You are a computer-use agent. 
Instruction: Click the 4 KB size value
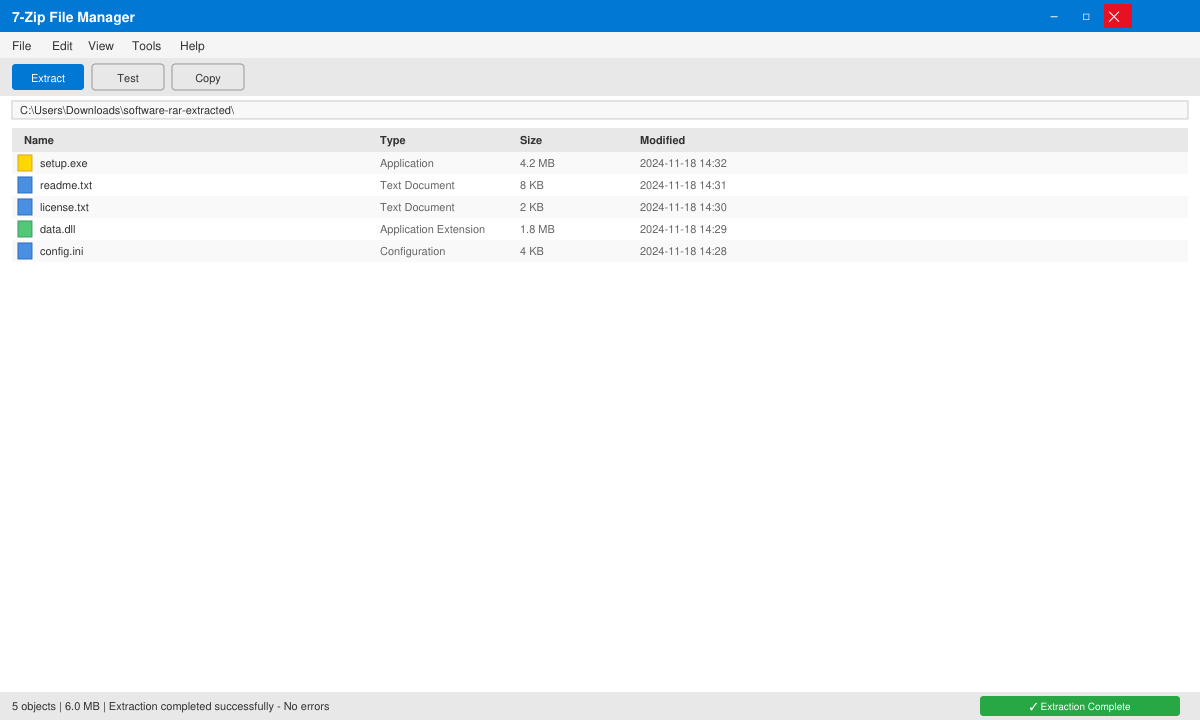532,251
